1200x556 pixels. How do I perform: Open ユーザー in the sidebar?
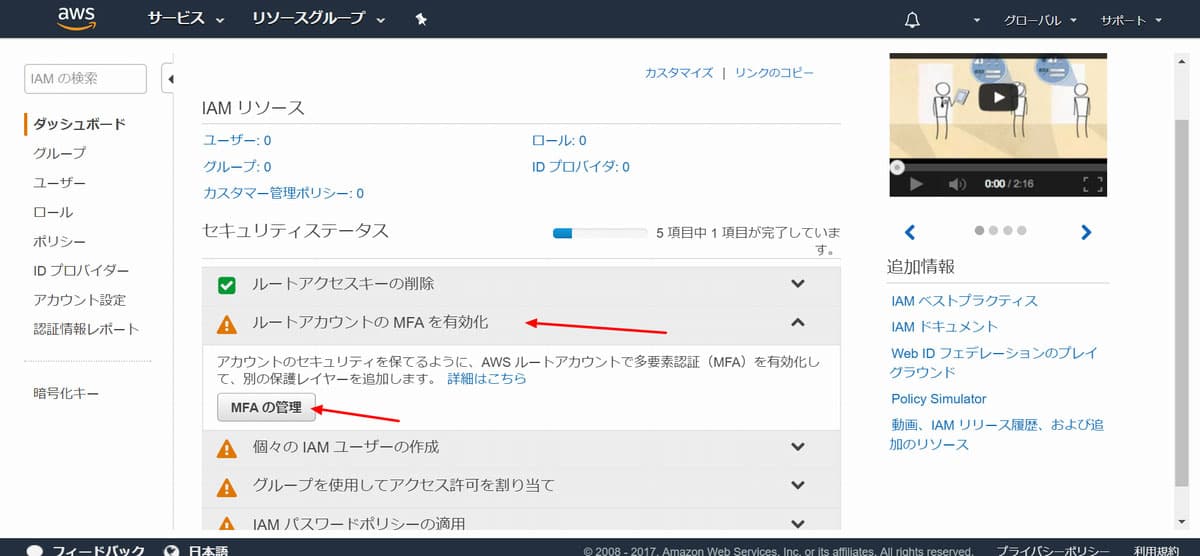pyautogui.click(x=60, y=183)
